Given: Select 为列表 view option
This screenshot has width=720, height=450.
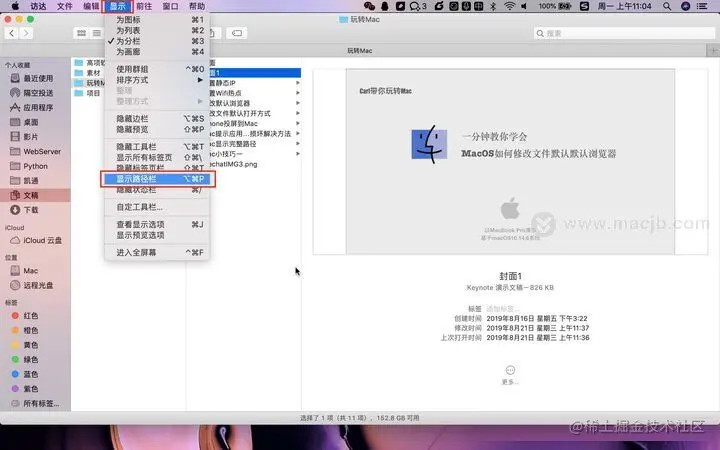Looking at the screenshot, I should [157, 30].
